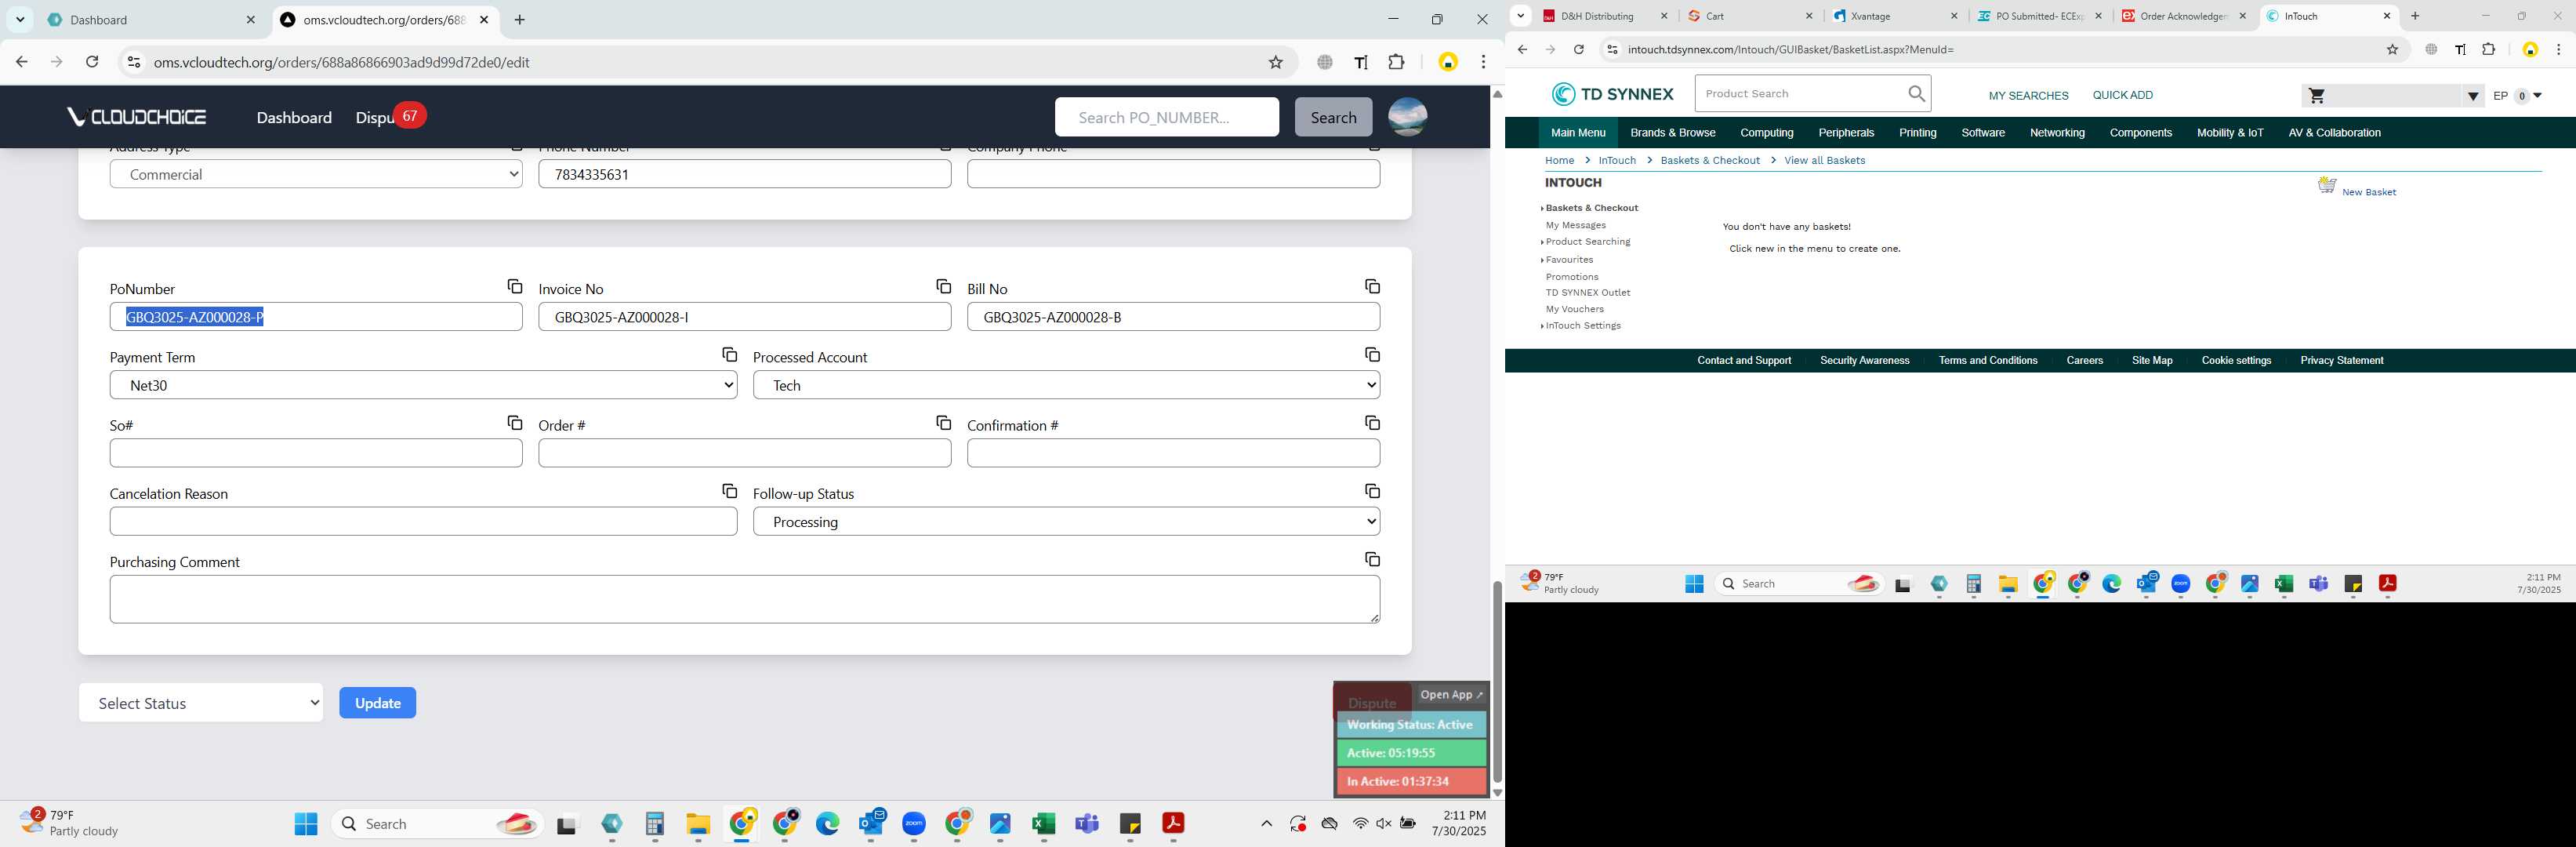Reload the OMS order edit page
Viewport: 2576px width, 847px height.
pos(92,62)
